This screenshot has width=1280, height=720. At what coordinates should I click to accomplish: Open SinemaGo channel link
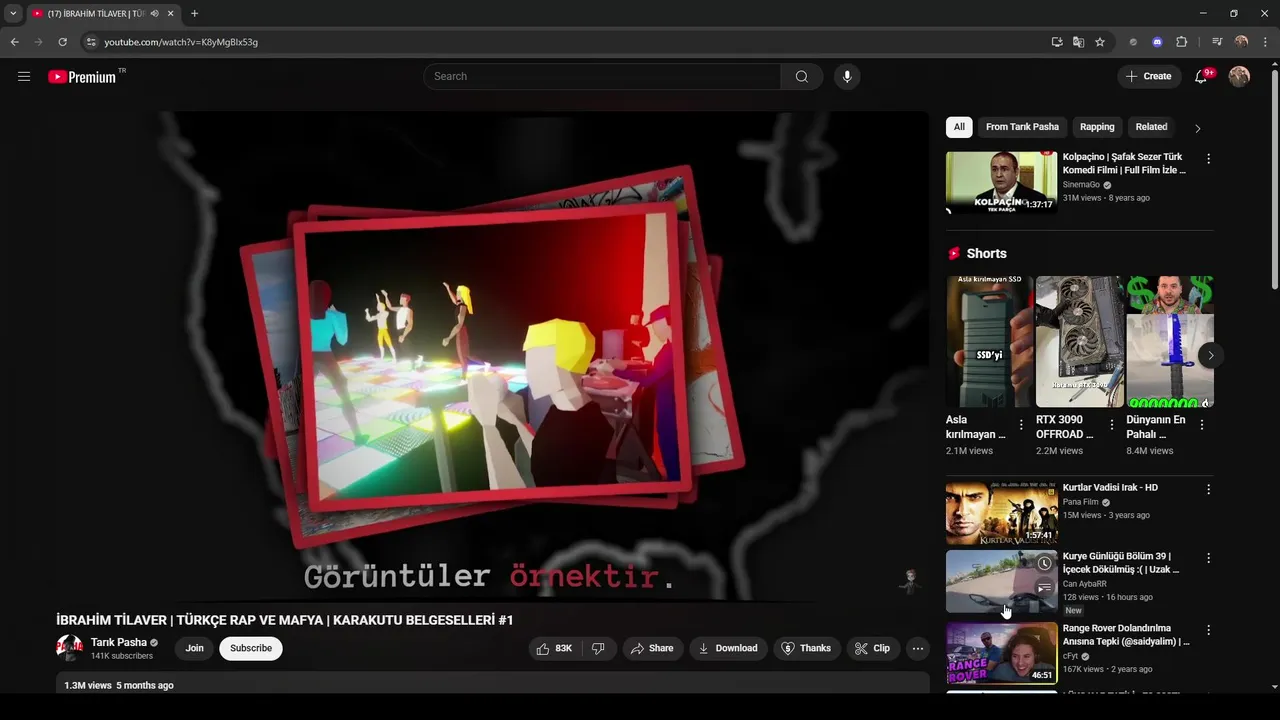(1081, 185)
